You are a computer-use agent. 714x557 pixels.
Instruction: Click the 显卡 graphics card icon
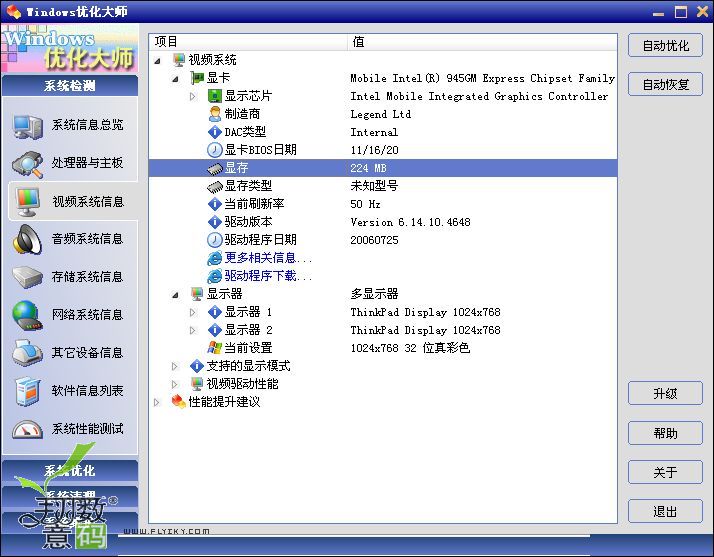[197, 78]
